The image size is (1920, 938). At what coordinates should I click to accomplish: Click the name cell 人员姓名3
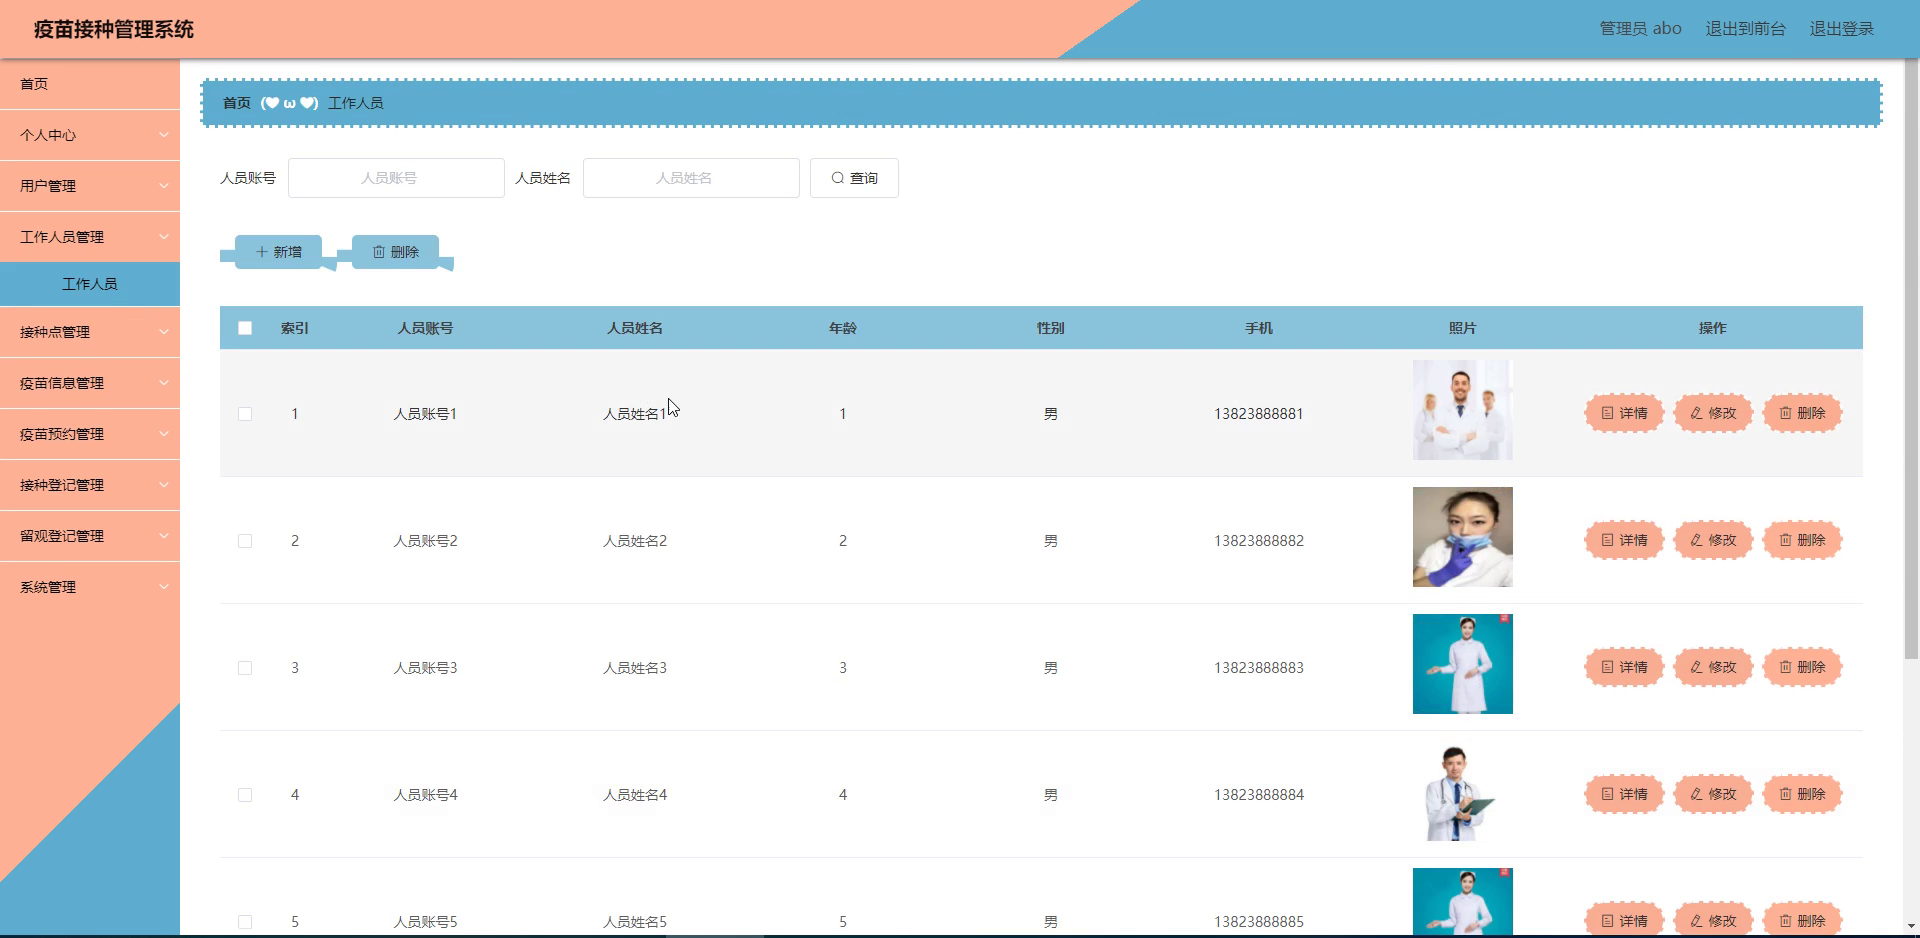[x=634, y=668]
